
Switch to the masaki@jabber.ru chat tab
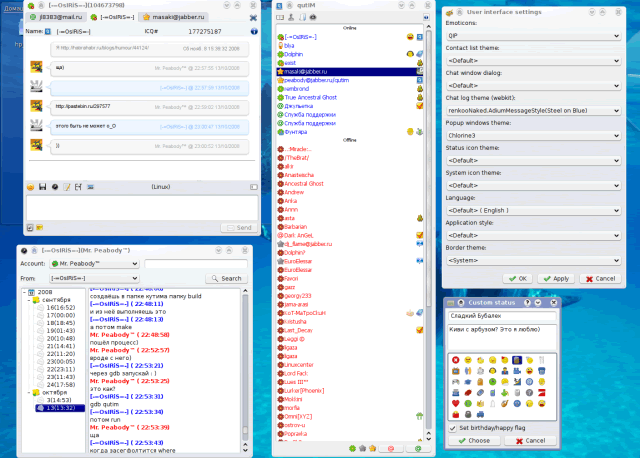tap(174, 17)
